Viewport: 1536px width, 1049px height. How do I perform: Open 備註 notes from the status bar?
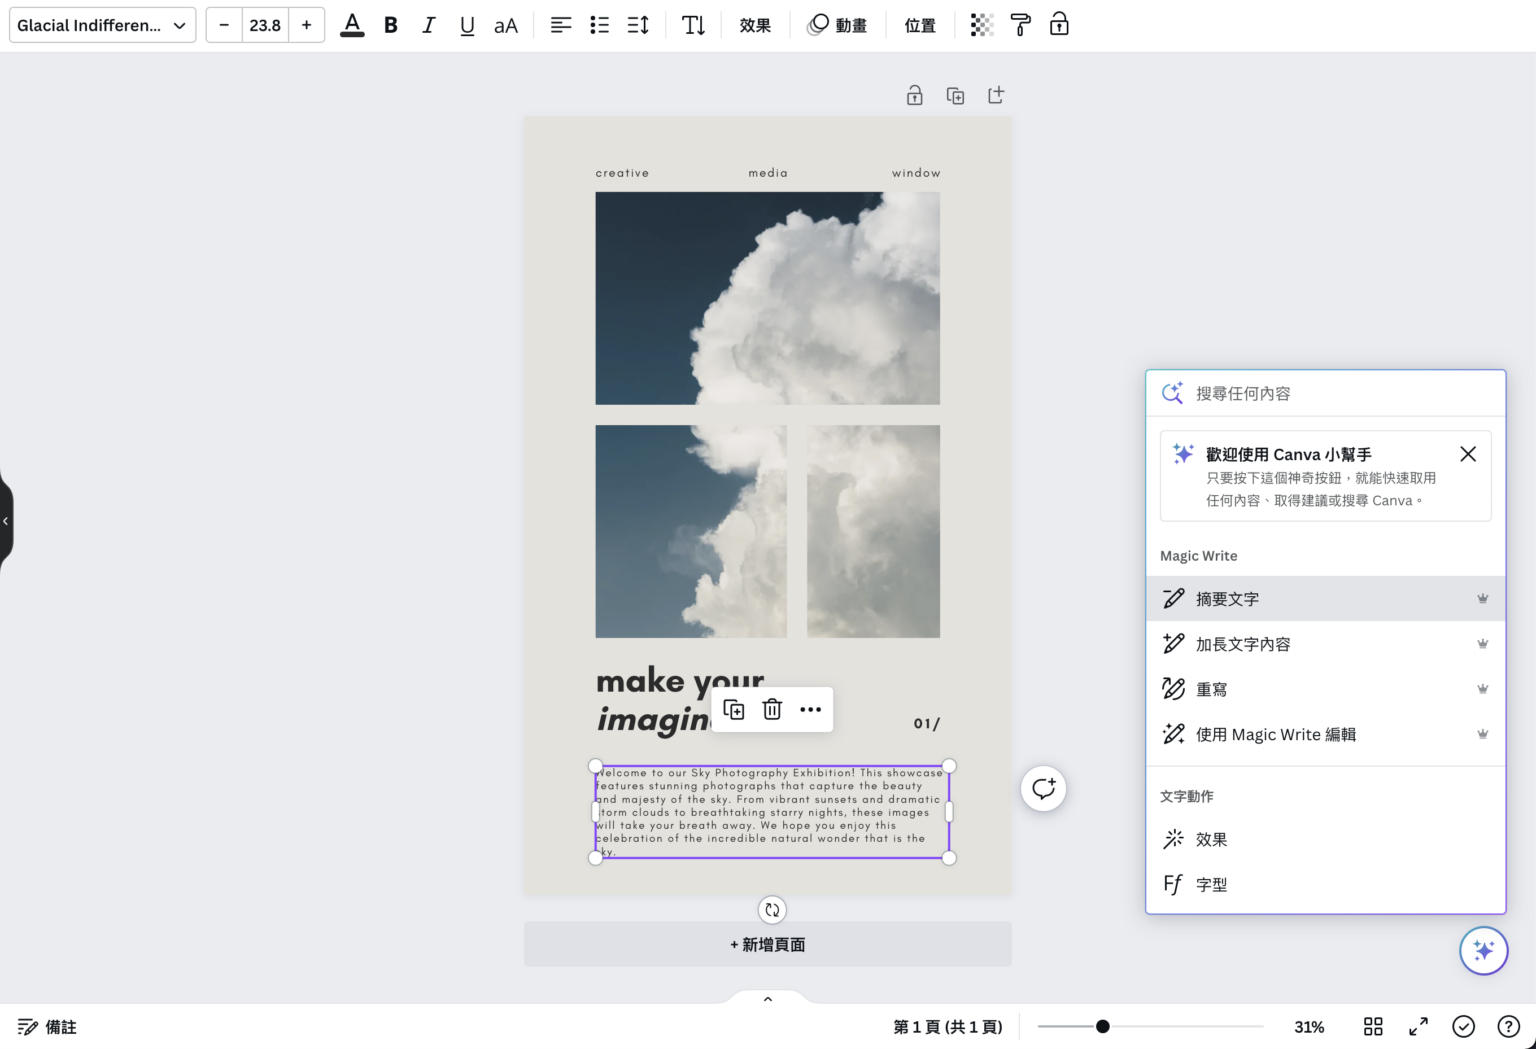point(46,1026)
